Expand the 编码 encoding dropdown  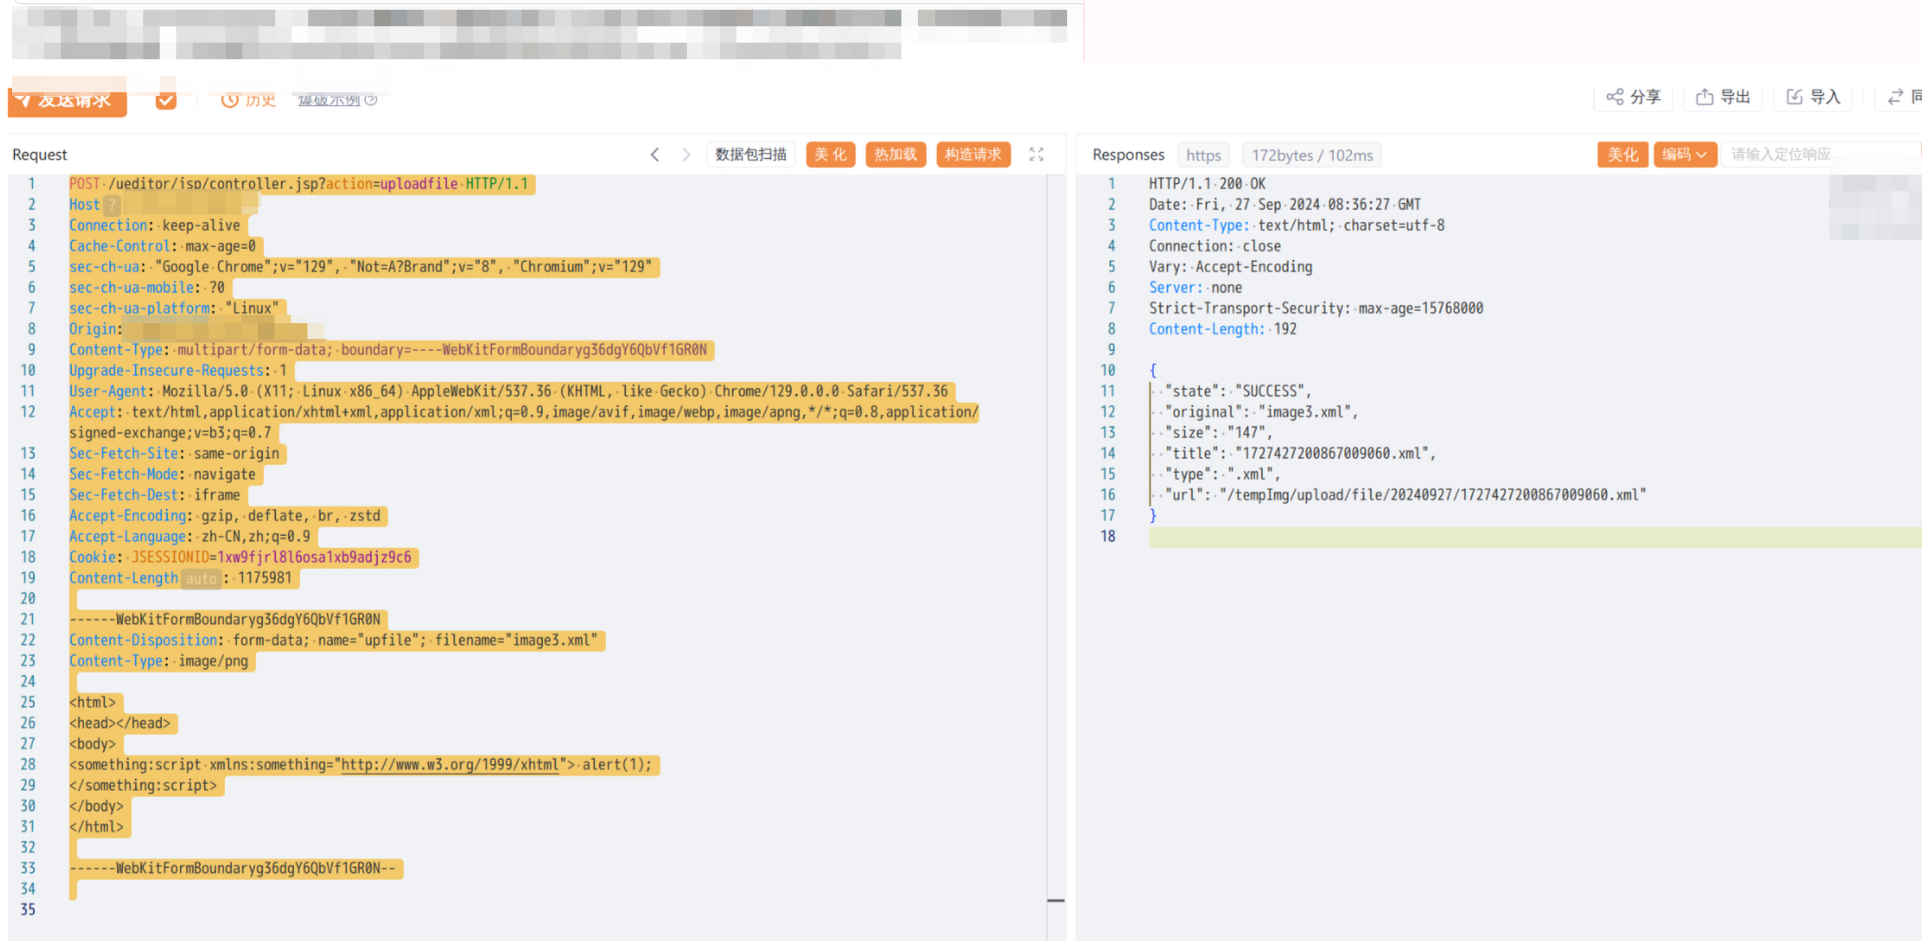[1685, 155]
